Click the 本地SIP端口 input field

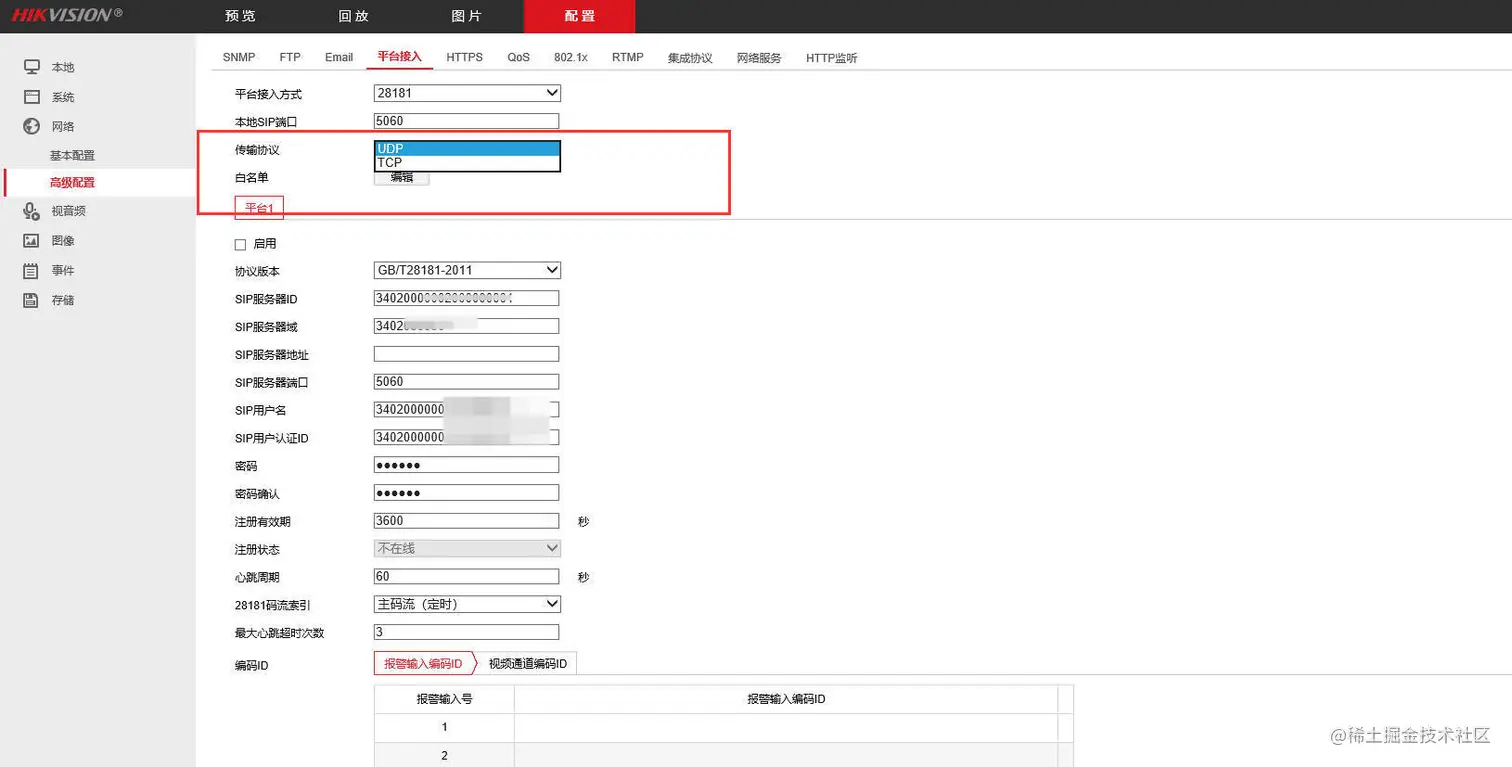click(466, 121)
